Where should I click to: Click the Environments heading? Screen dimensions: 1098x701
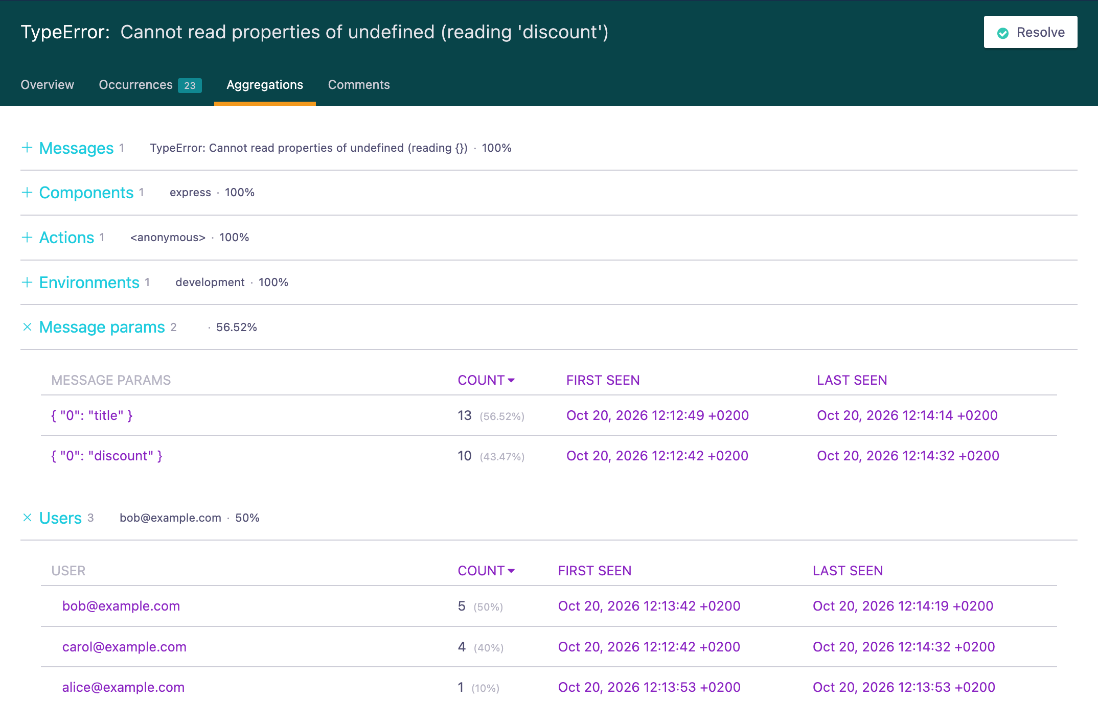[89, 282]
